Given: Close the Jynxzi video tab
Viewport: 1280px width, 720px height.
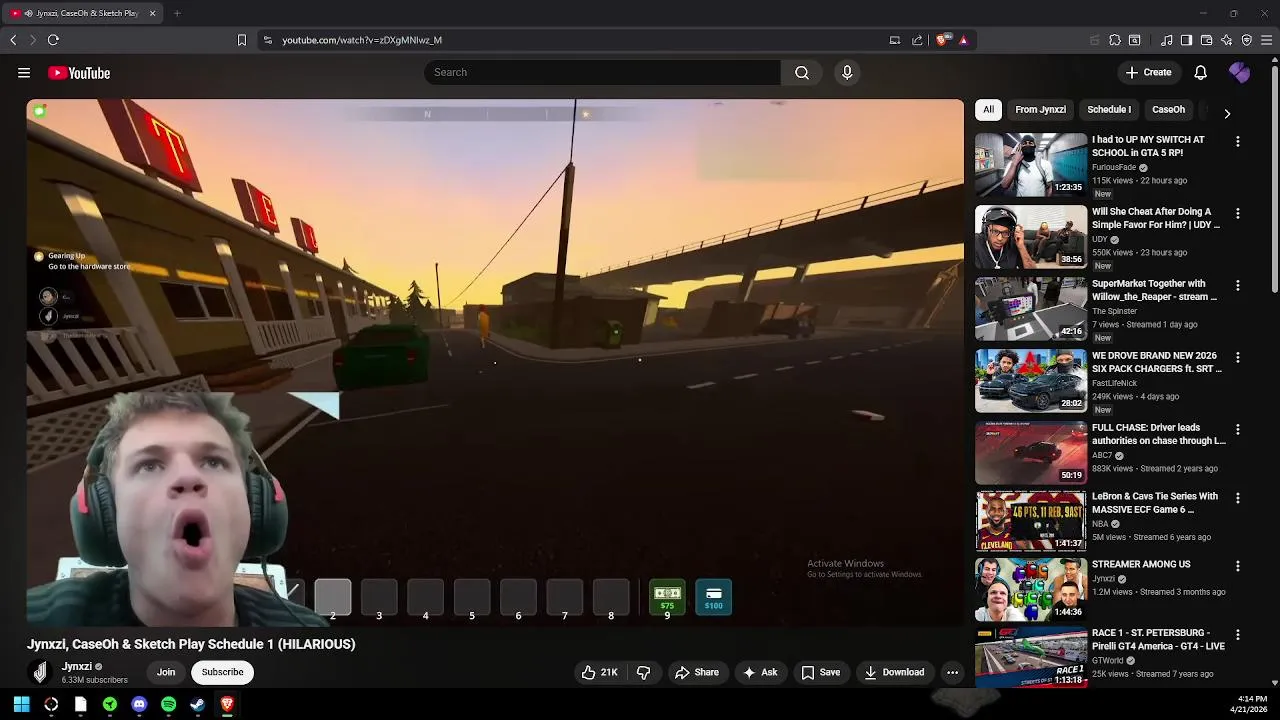Looking at the screenshot, I should point(153,13).
